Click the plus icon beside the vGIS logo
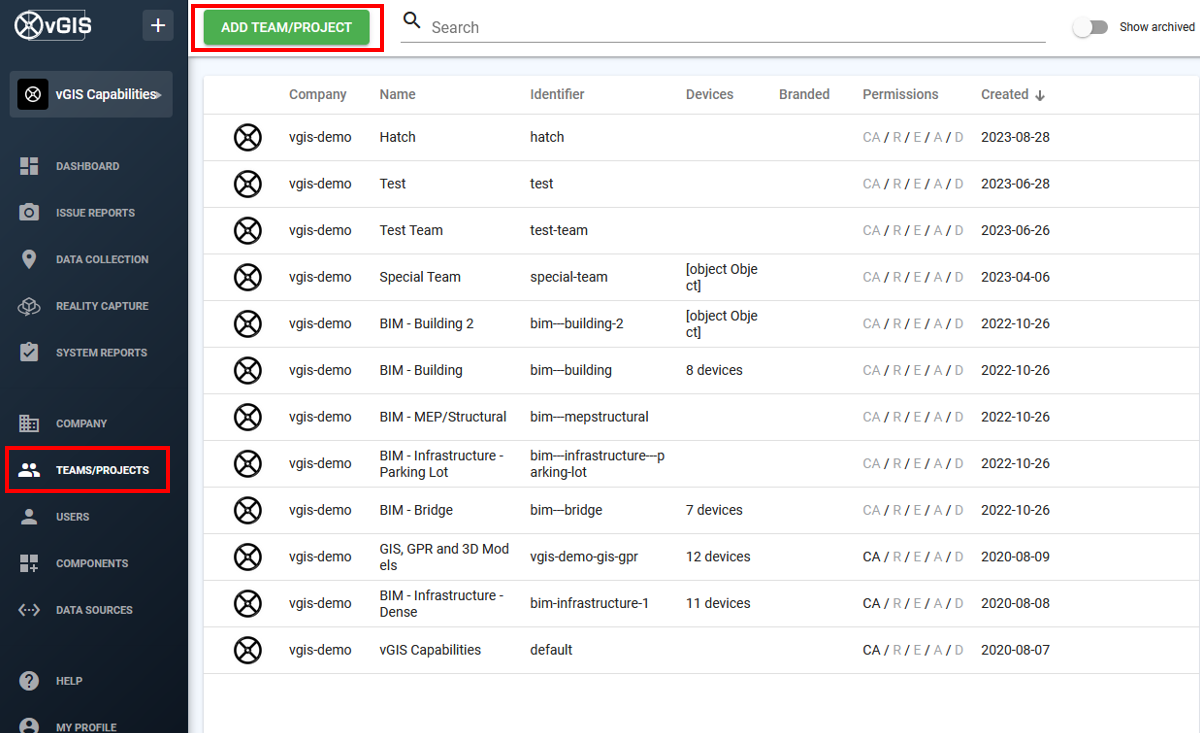The image size is (1200, 733). coord(157,25)
